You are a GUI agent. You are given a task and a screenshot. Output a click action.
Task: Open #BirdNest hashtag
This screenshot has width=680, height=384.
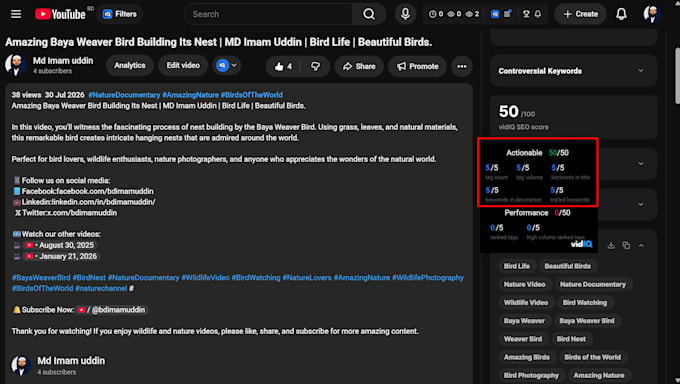coord(89,278)
